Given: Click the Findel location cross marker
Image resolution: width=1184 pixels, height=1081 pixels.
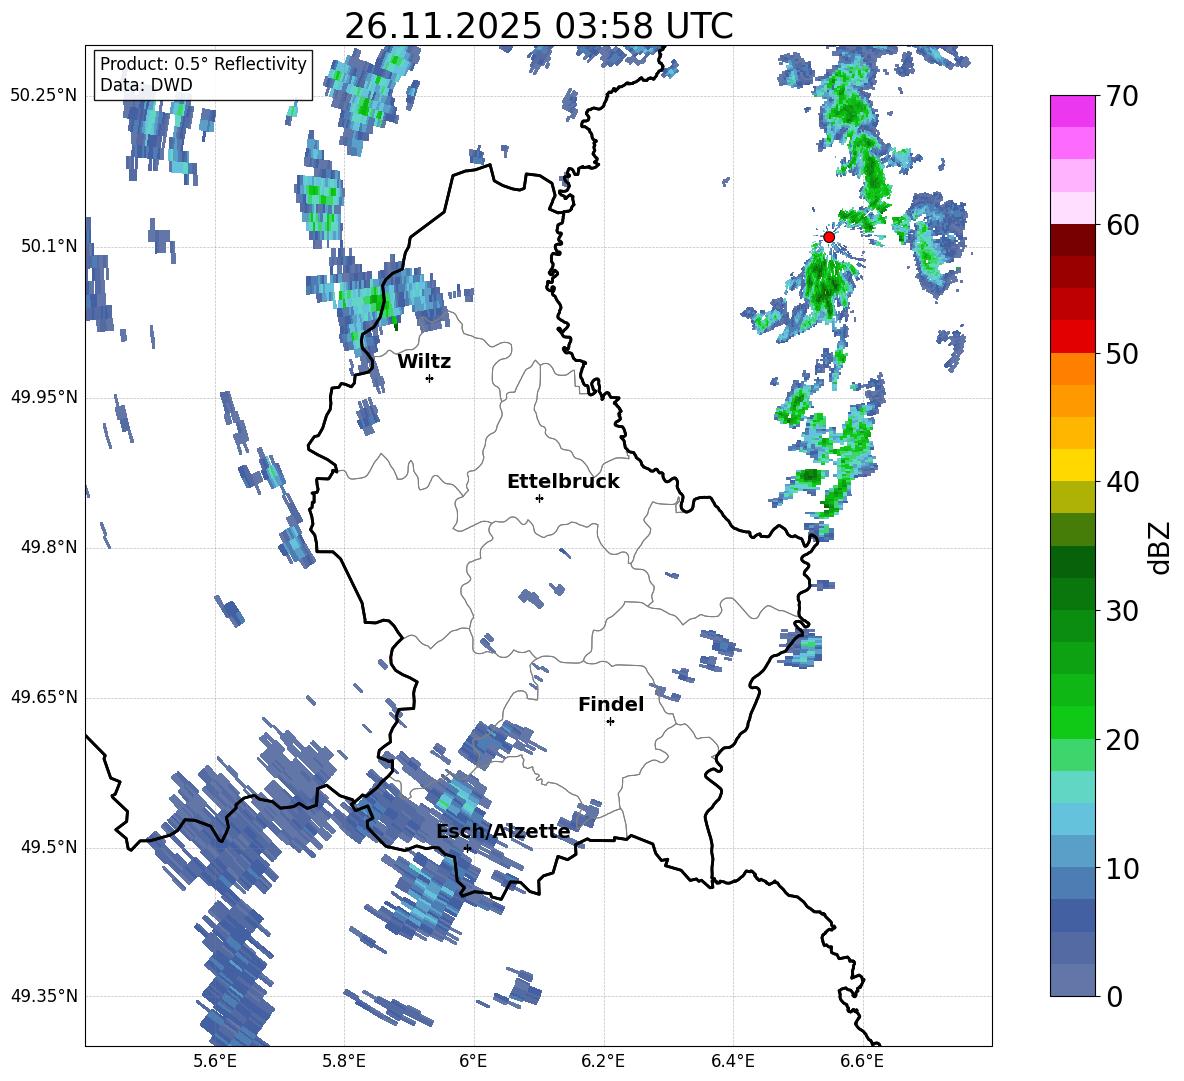Looking at the screenshot, I should [610, 722].
